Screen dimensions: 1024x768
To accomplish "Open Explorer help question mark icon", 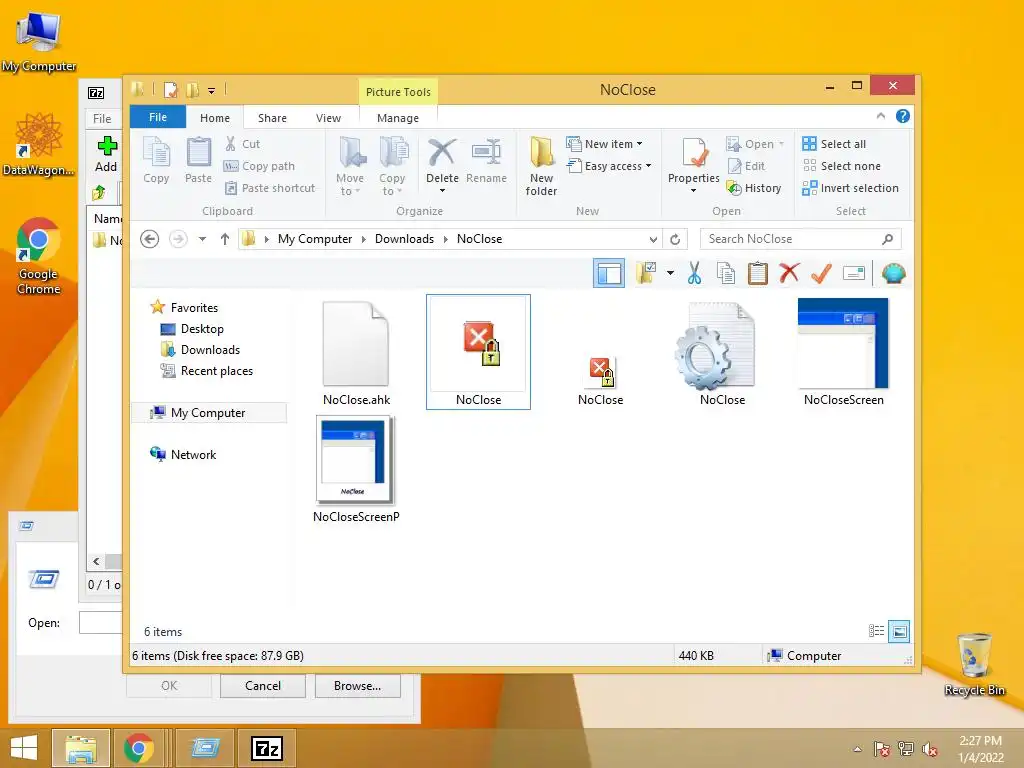I will [x=903, y=116].
